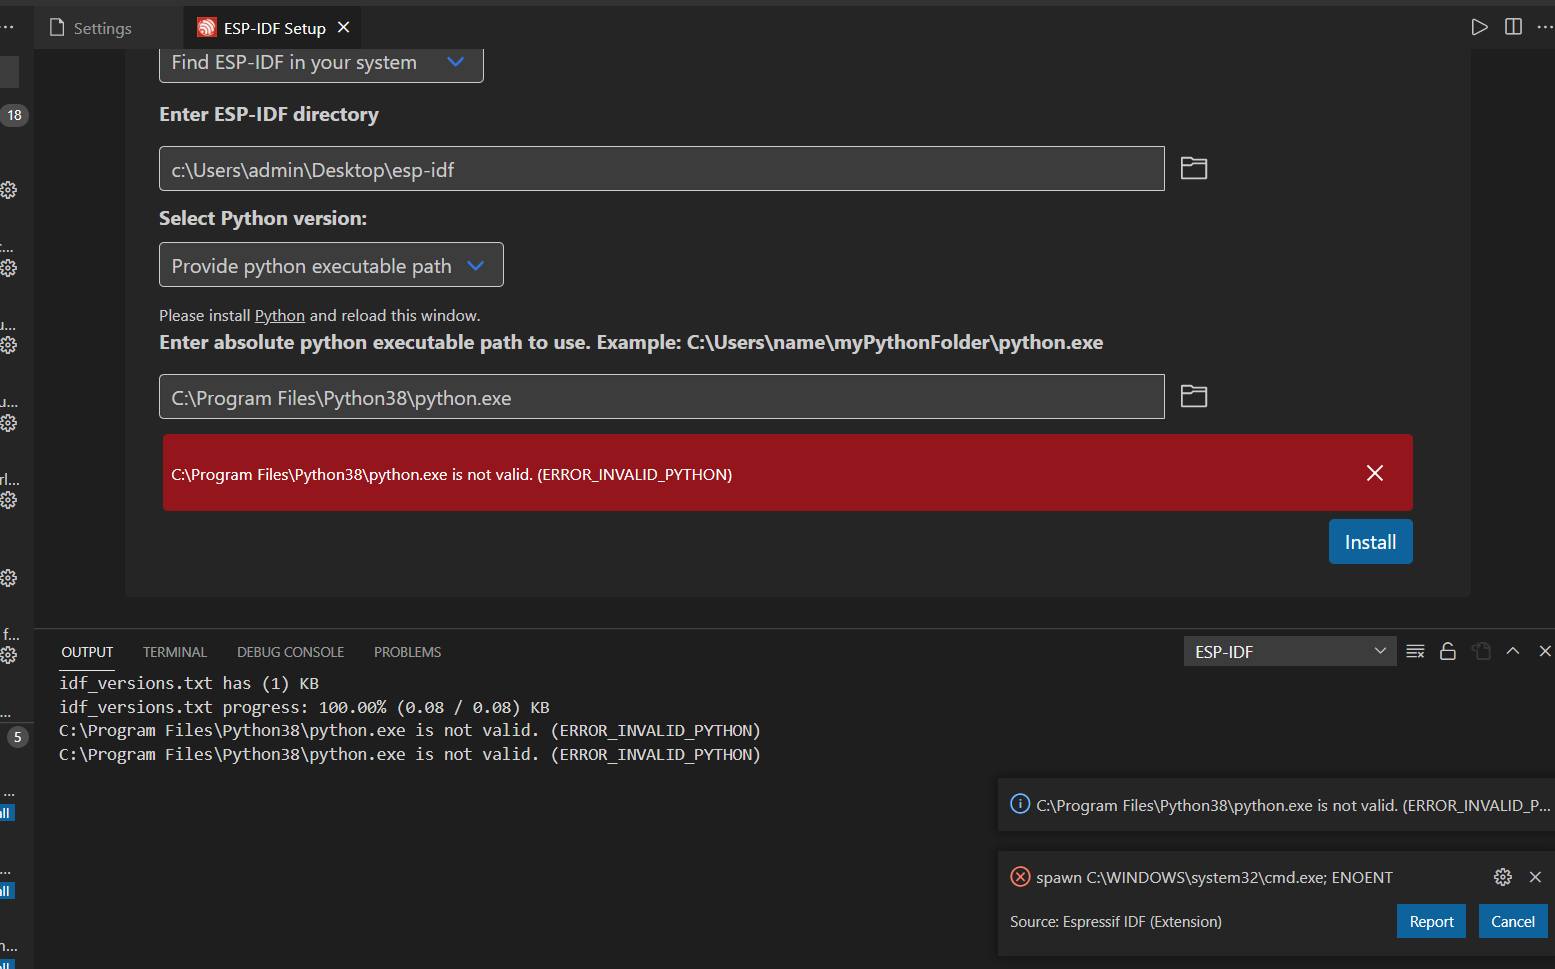The image size is (1555, 969).
Task: Click the info icon in python invalid notification
Action: pyautogui.click(x=1020, y=804)
